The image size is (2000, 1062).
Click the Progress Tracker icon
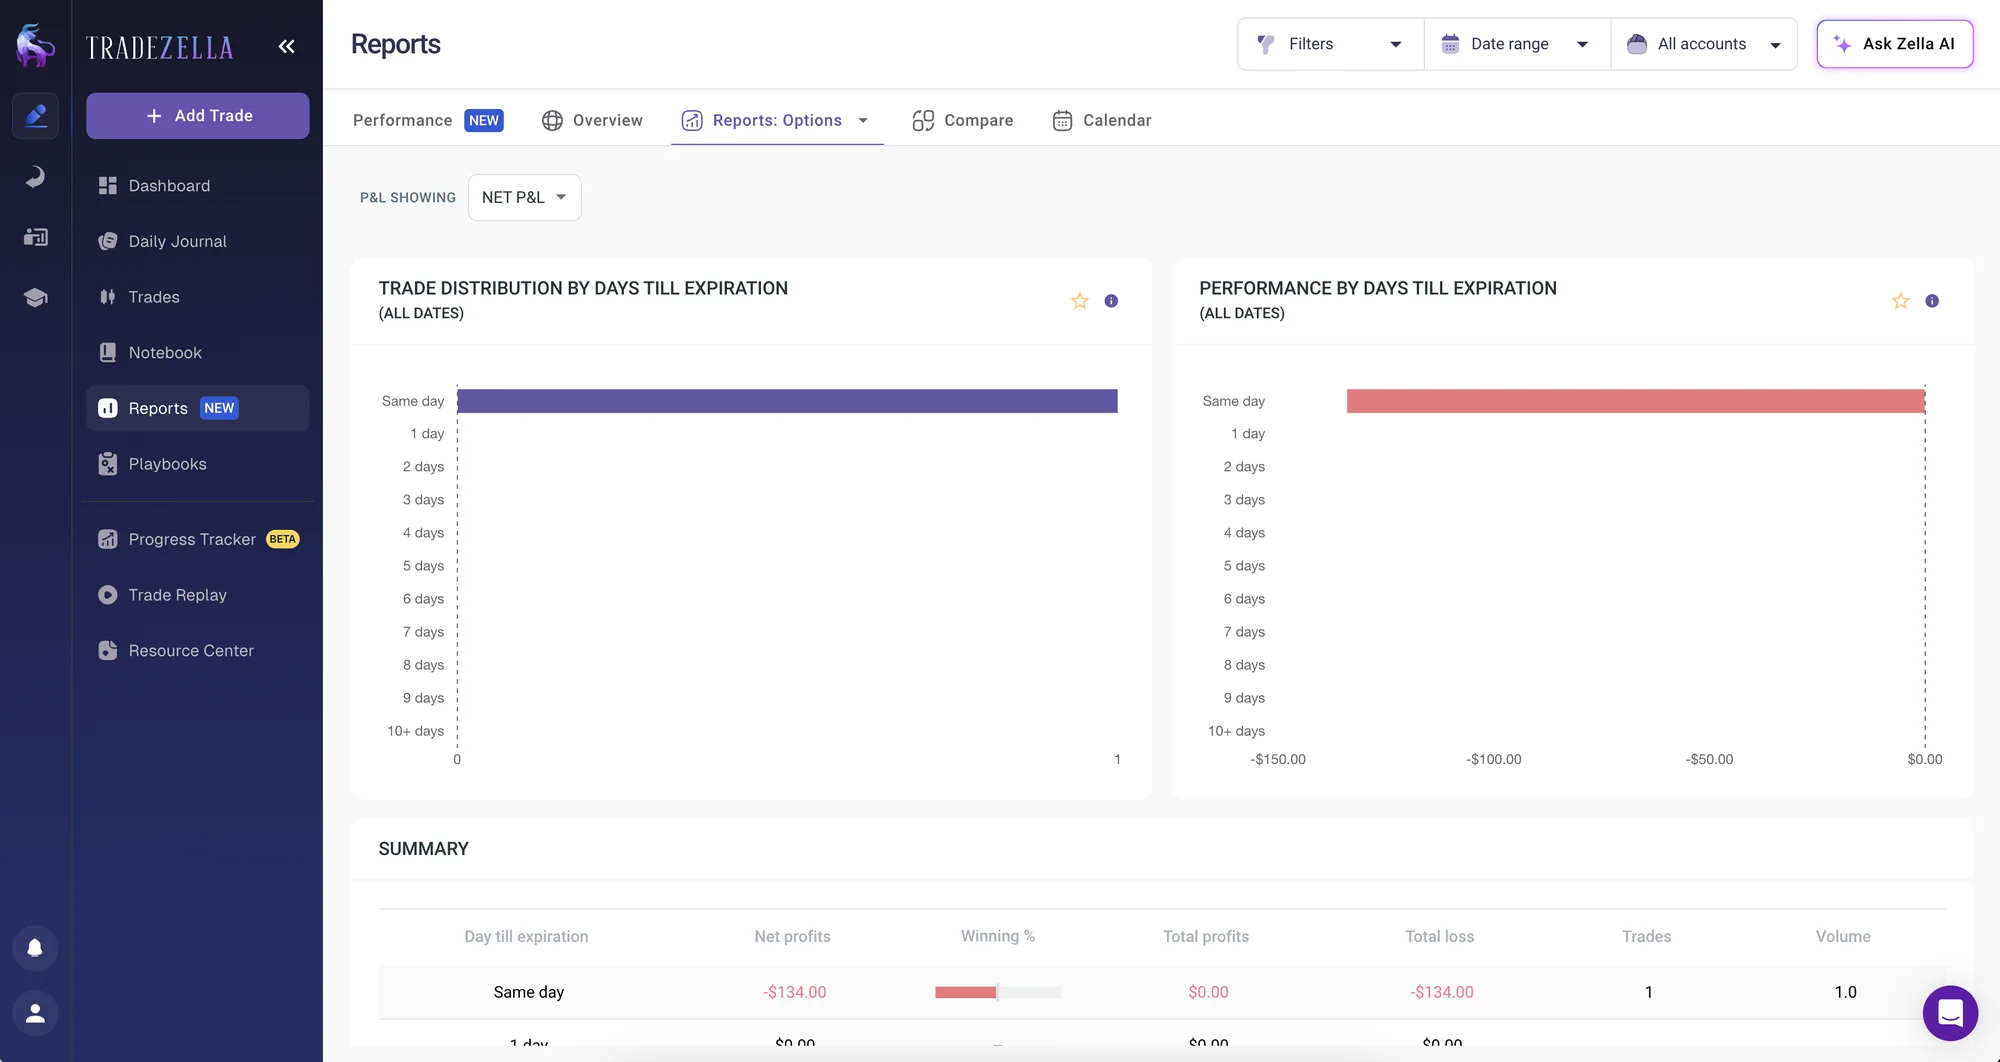[108, 539]
